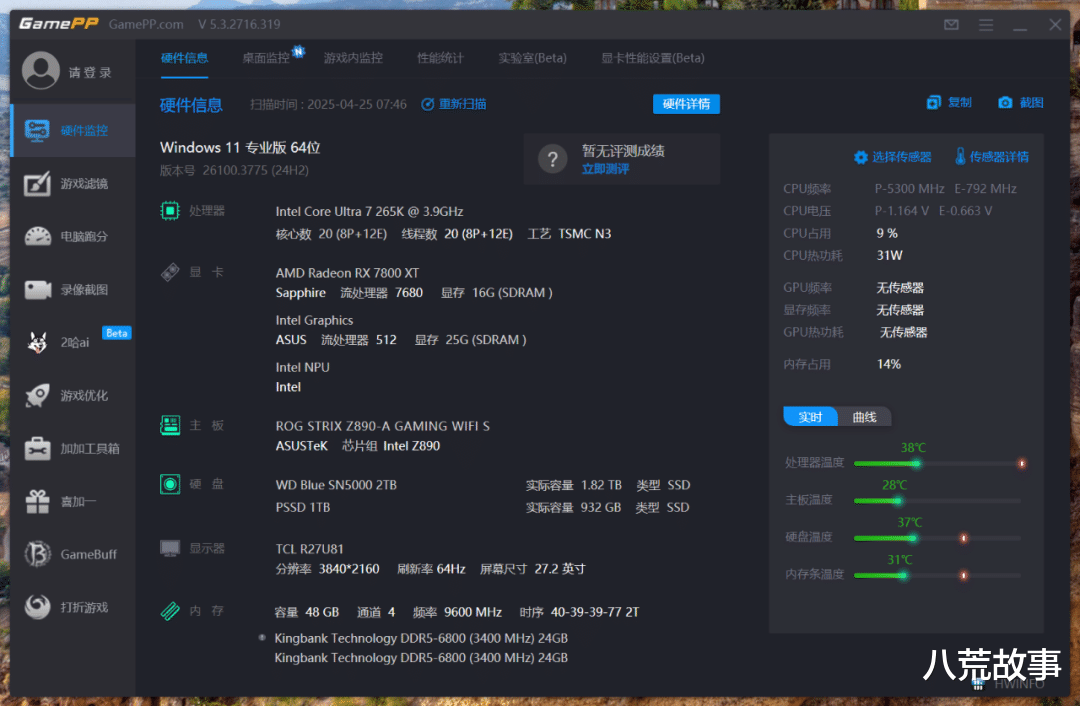Click the Intel NPU entry
The image size is (1080, 706).
point(302,367)
